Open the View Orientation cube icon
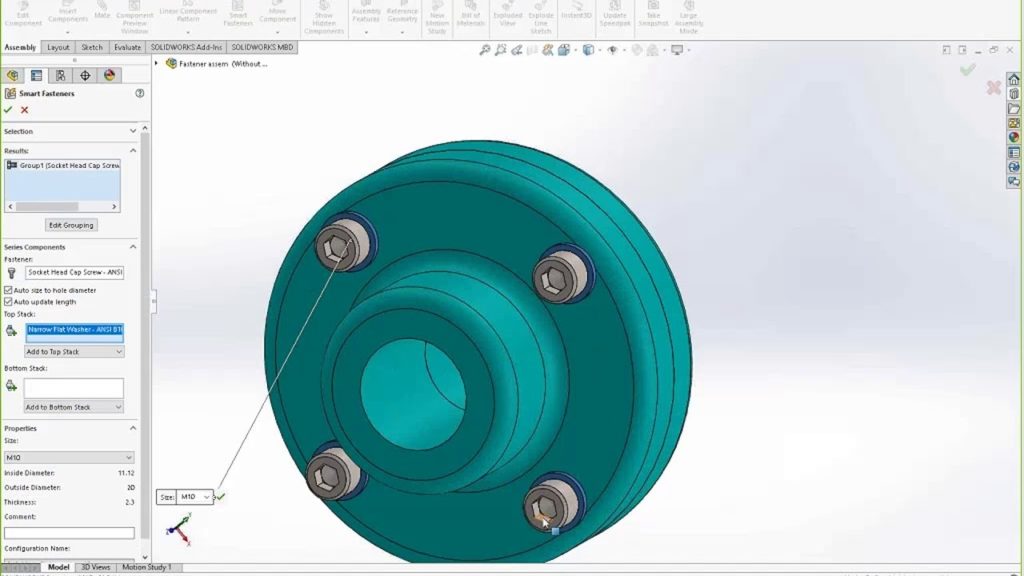Screen dimensions: 1024x576 click(564, 50)
